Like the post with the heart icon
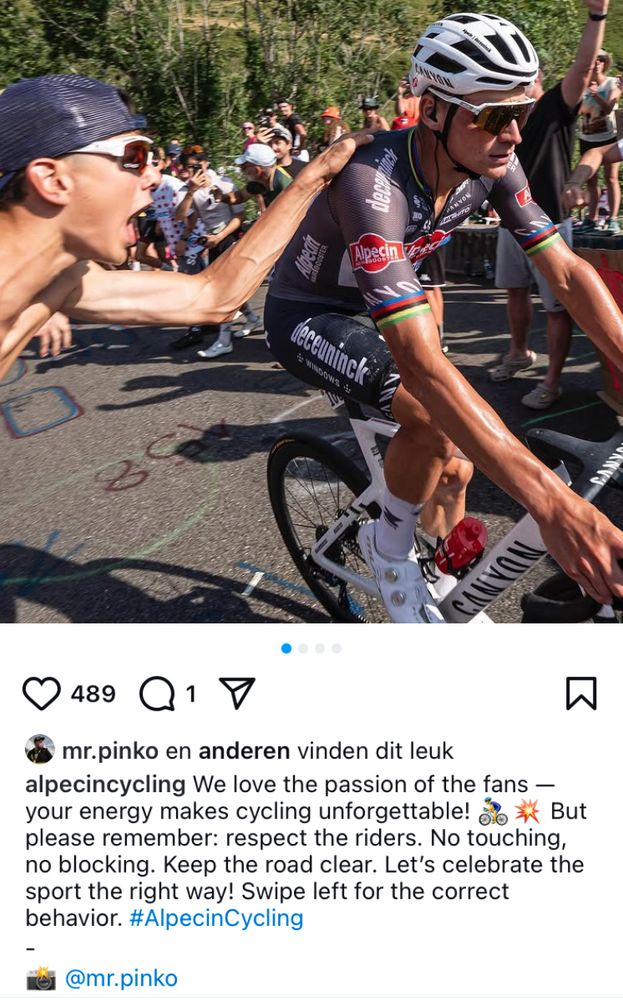The image size is (623, 1000). pos(41,693)
